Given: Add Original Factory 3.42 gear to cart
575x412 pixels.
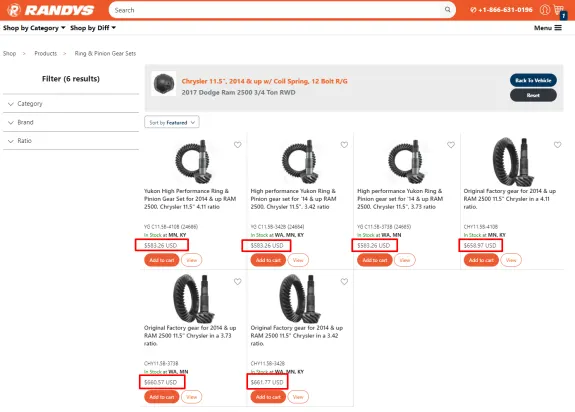Looking at the screenshot, I should [268, 397].
